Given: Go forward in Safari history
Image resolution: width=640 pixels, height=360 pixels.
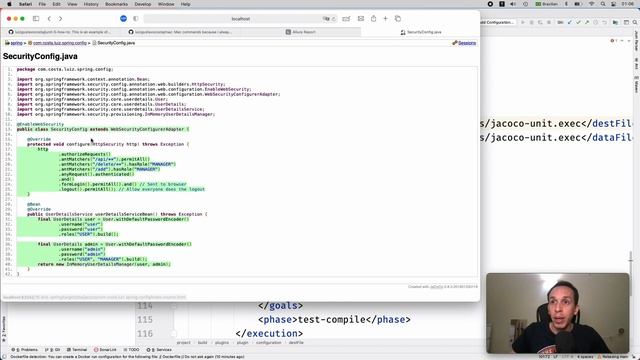Looking at the screenshot, I should coord(60,18).
